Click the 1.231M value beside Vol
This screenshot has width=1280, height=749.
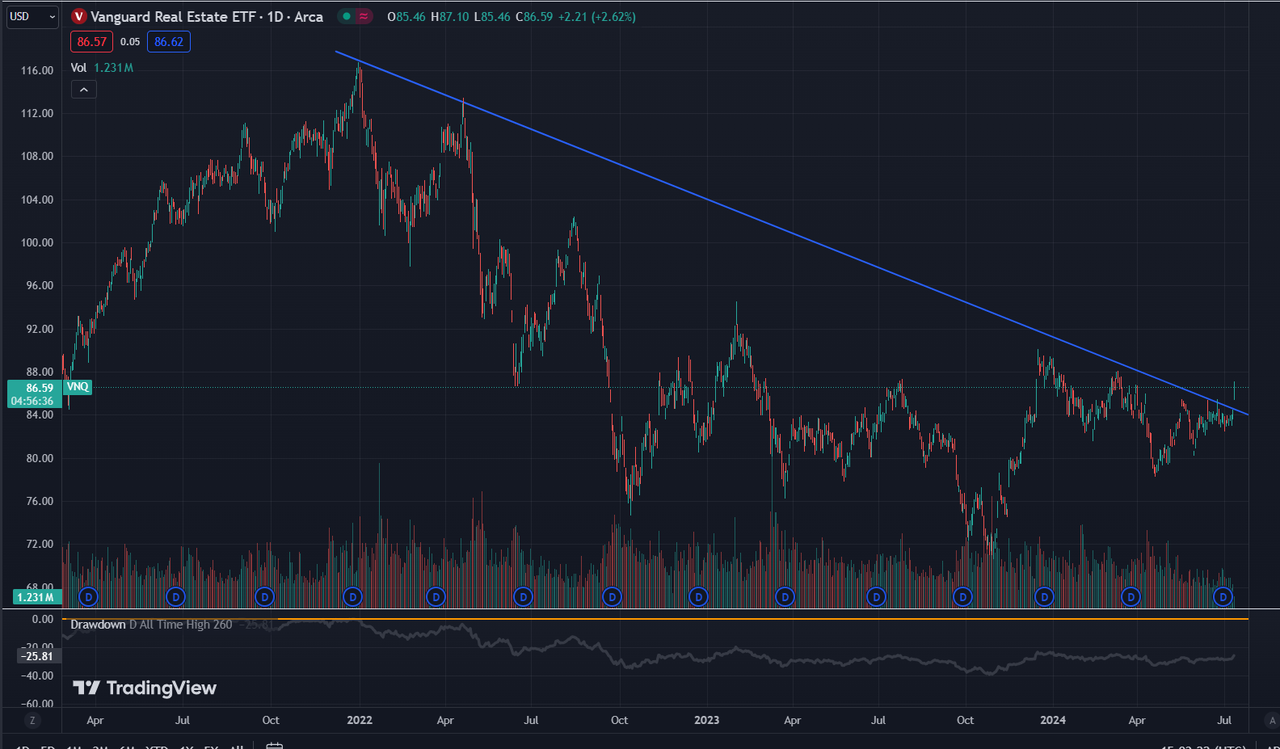coord(114,68)
